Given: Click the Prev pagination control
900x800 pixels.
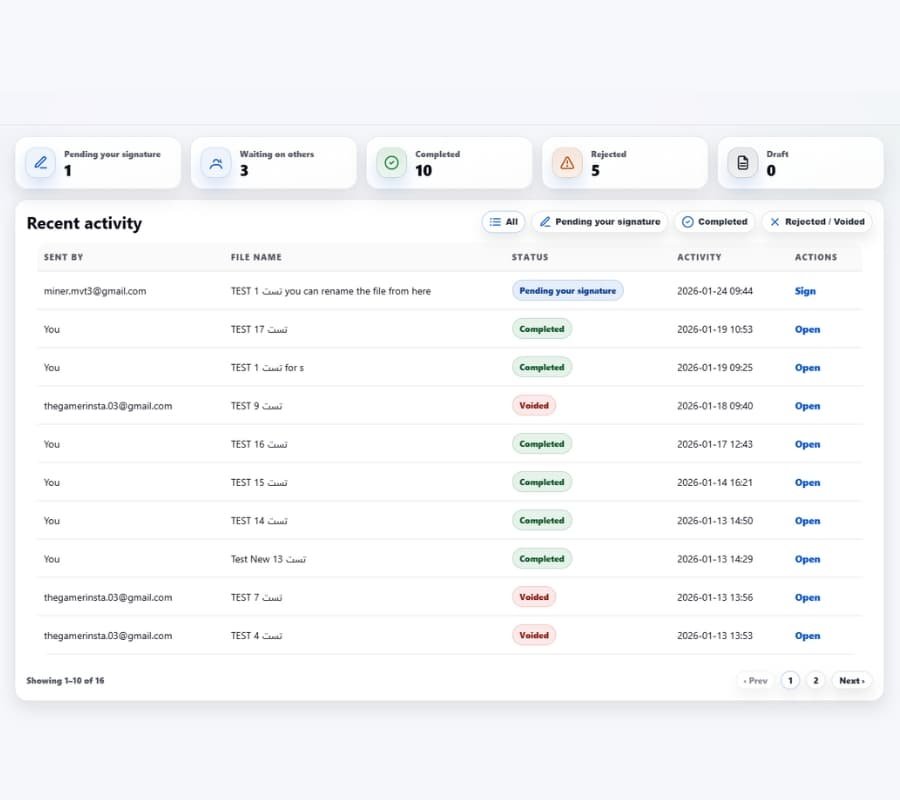Looking at the screenshot, I should [x=755, y=680].
